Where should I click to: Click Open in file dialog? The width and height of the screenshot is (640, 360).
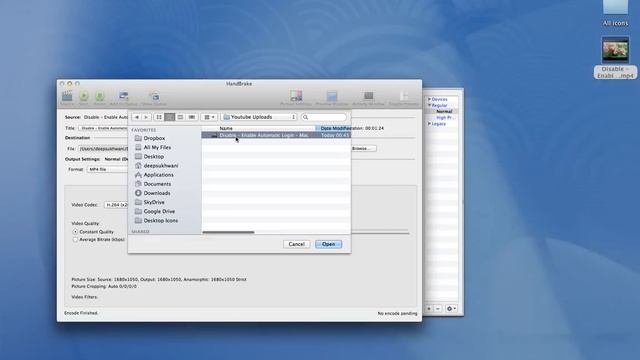(329, 244)
